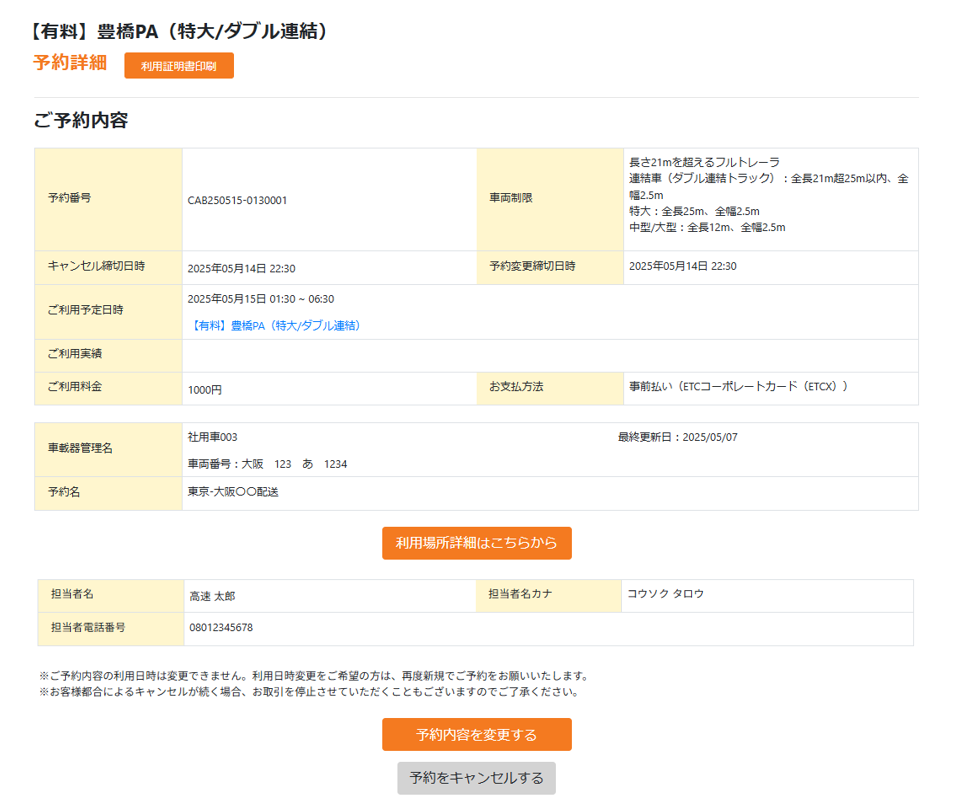Select the 1000円 usage fee value
Viewport: 966px width, 799px height.
coord(205,390)
